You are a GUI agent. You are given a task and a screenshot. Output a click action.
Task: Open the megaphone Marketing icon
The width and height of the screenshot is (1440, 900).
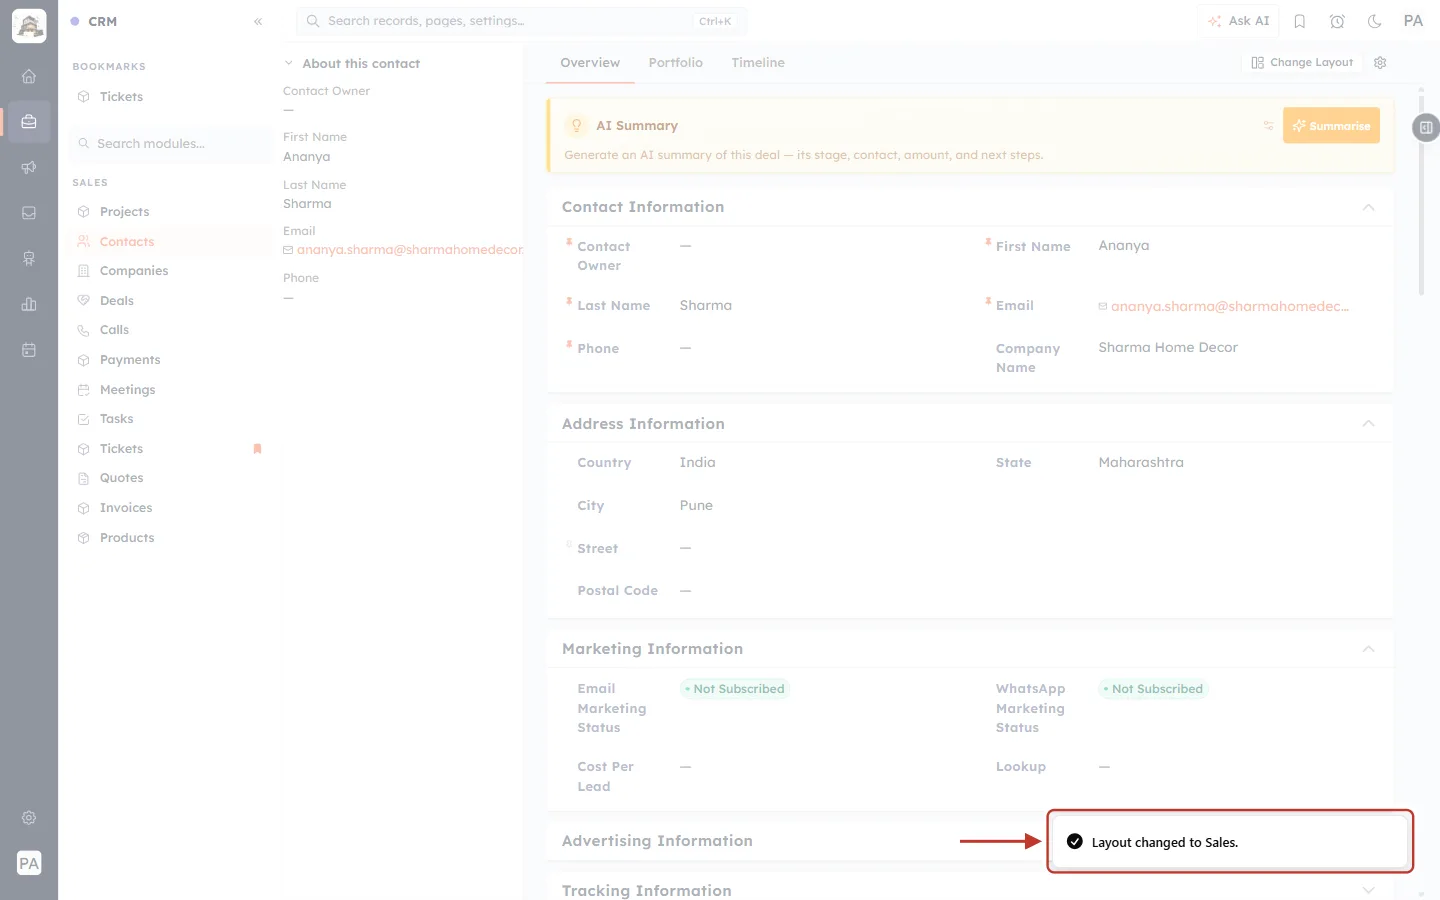pyautogui.click(x=29, y=167)
